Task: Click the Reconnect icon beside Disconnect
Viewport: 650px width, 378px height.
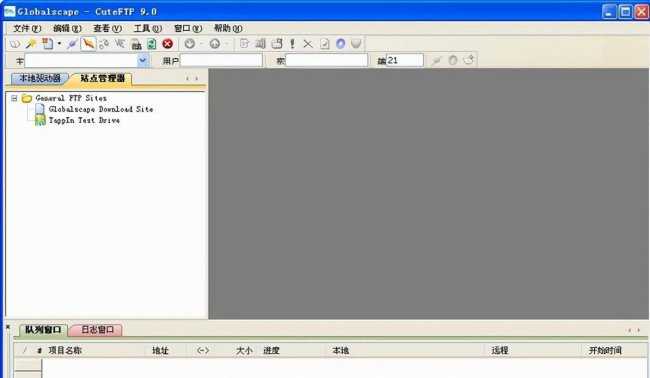Action: point(104,44)
